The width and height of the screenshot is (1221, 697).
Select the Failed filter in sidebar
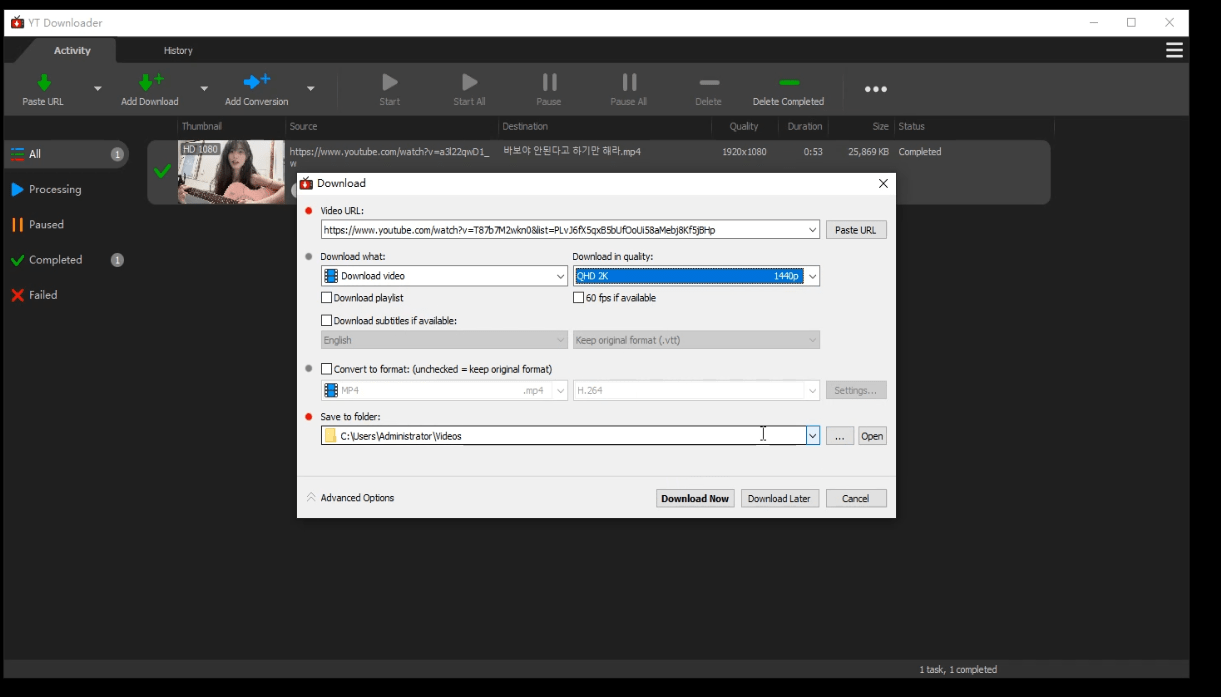[43, 295]
